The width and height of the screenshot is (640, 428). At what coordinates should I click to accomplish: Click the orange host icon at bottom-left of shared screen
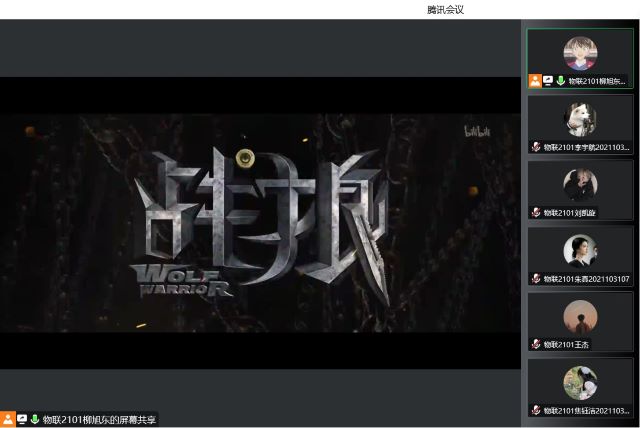[8, 419]
